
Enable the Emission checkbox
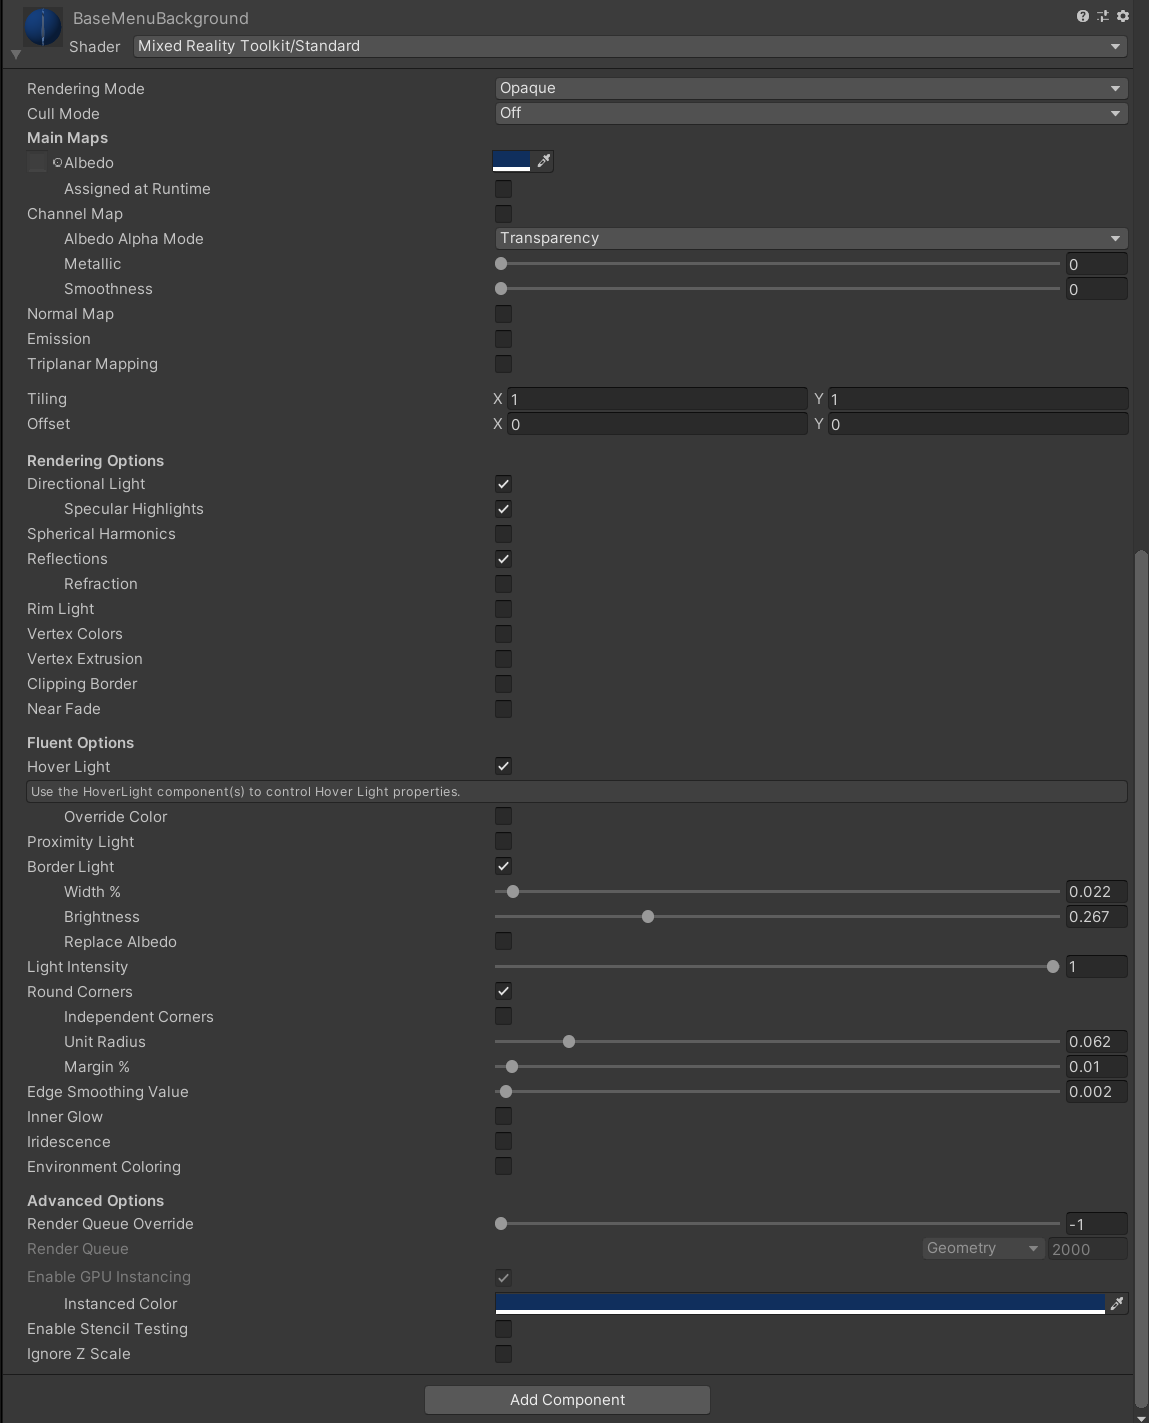click(503, 338)
